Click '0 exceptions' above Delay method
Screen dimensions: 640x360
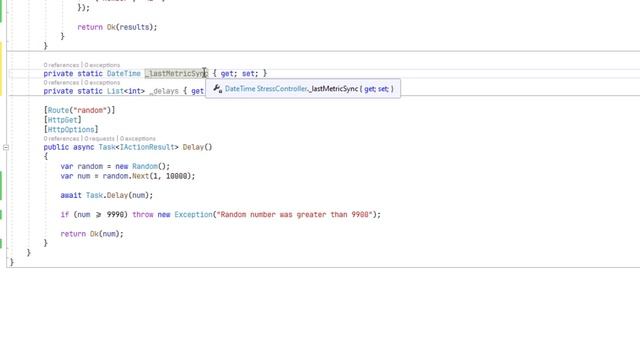(x=138, y=139)
